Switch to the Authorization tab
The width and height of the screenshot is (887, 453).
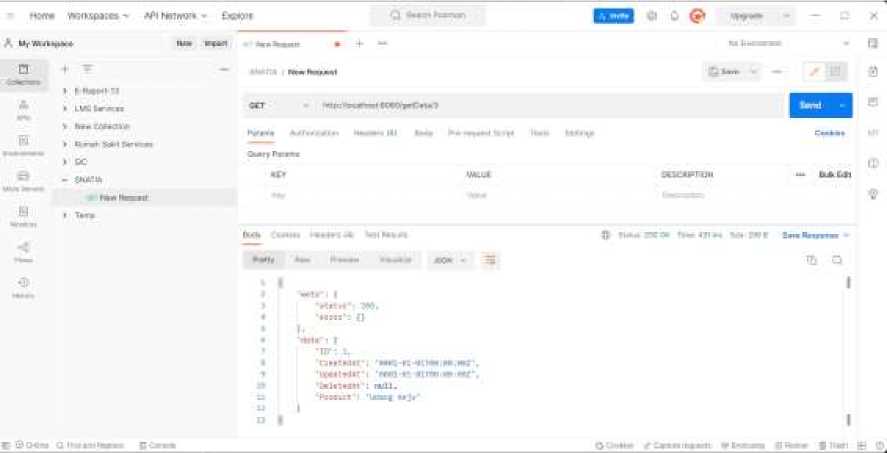coord(314,133)
